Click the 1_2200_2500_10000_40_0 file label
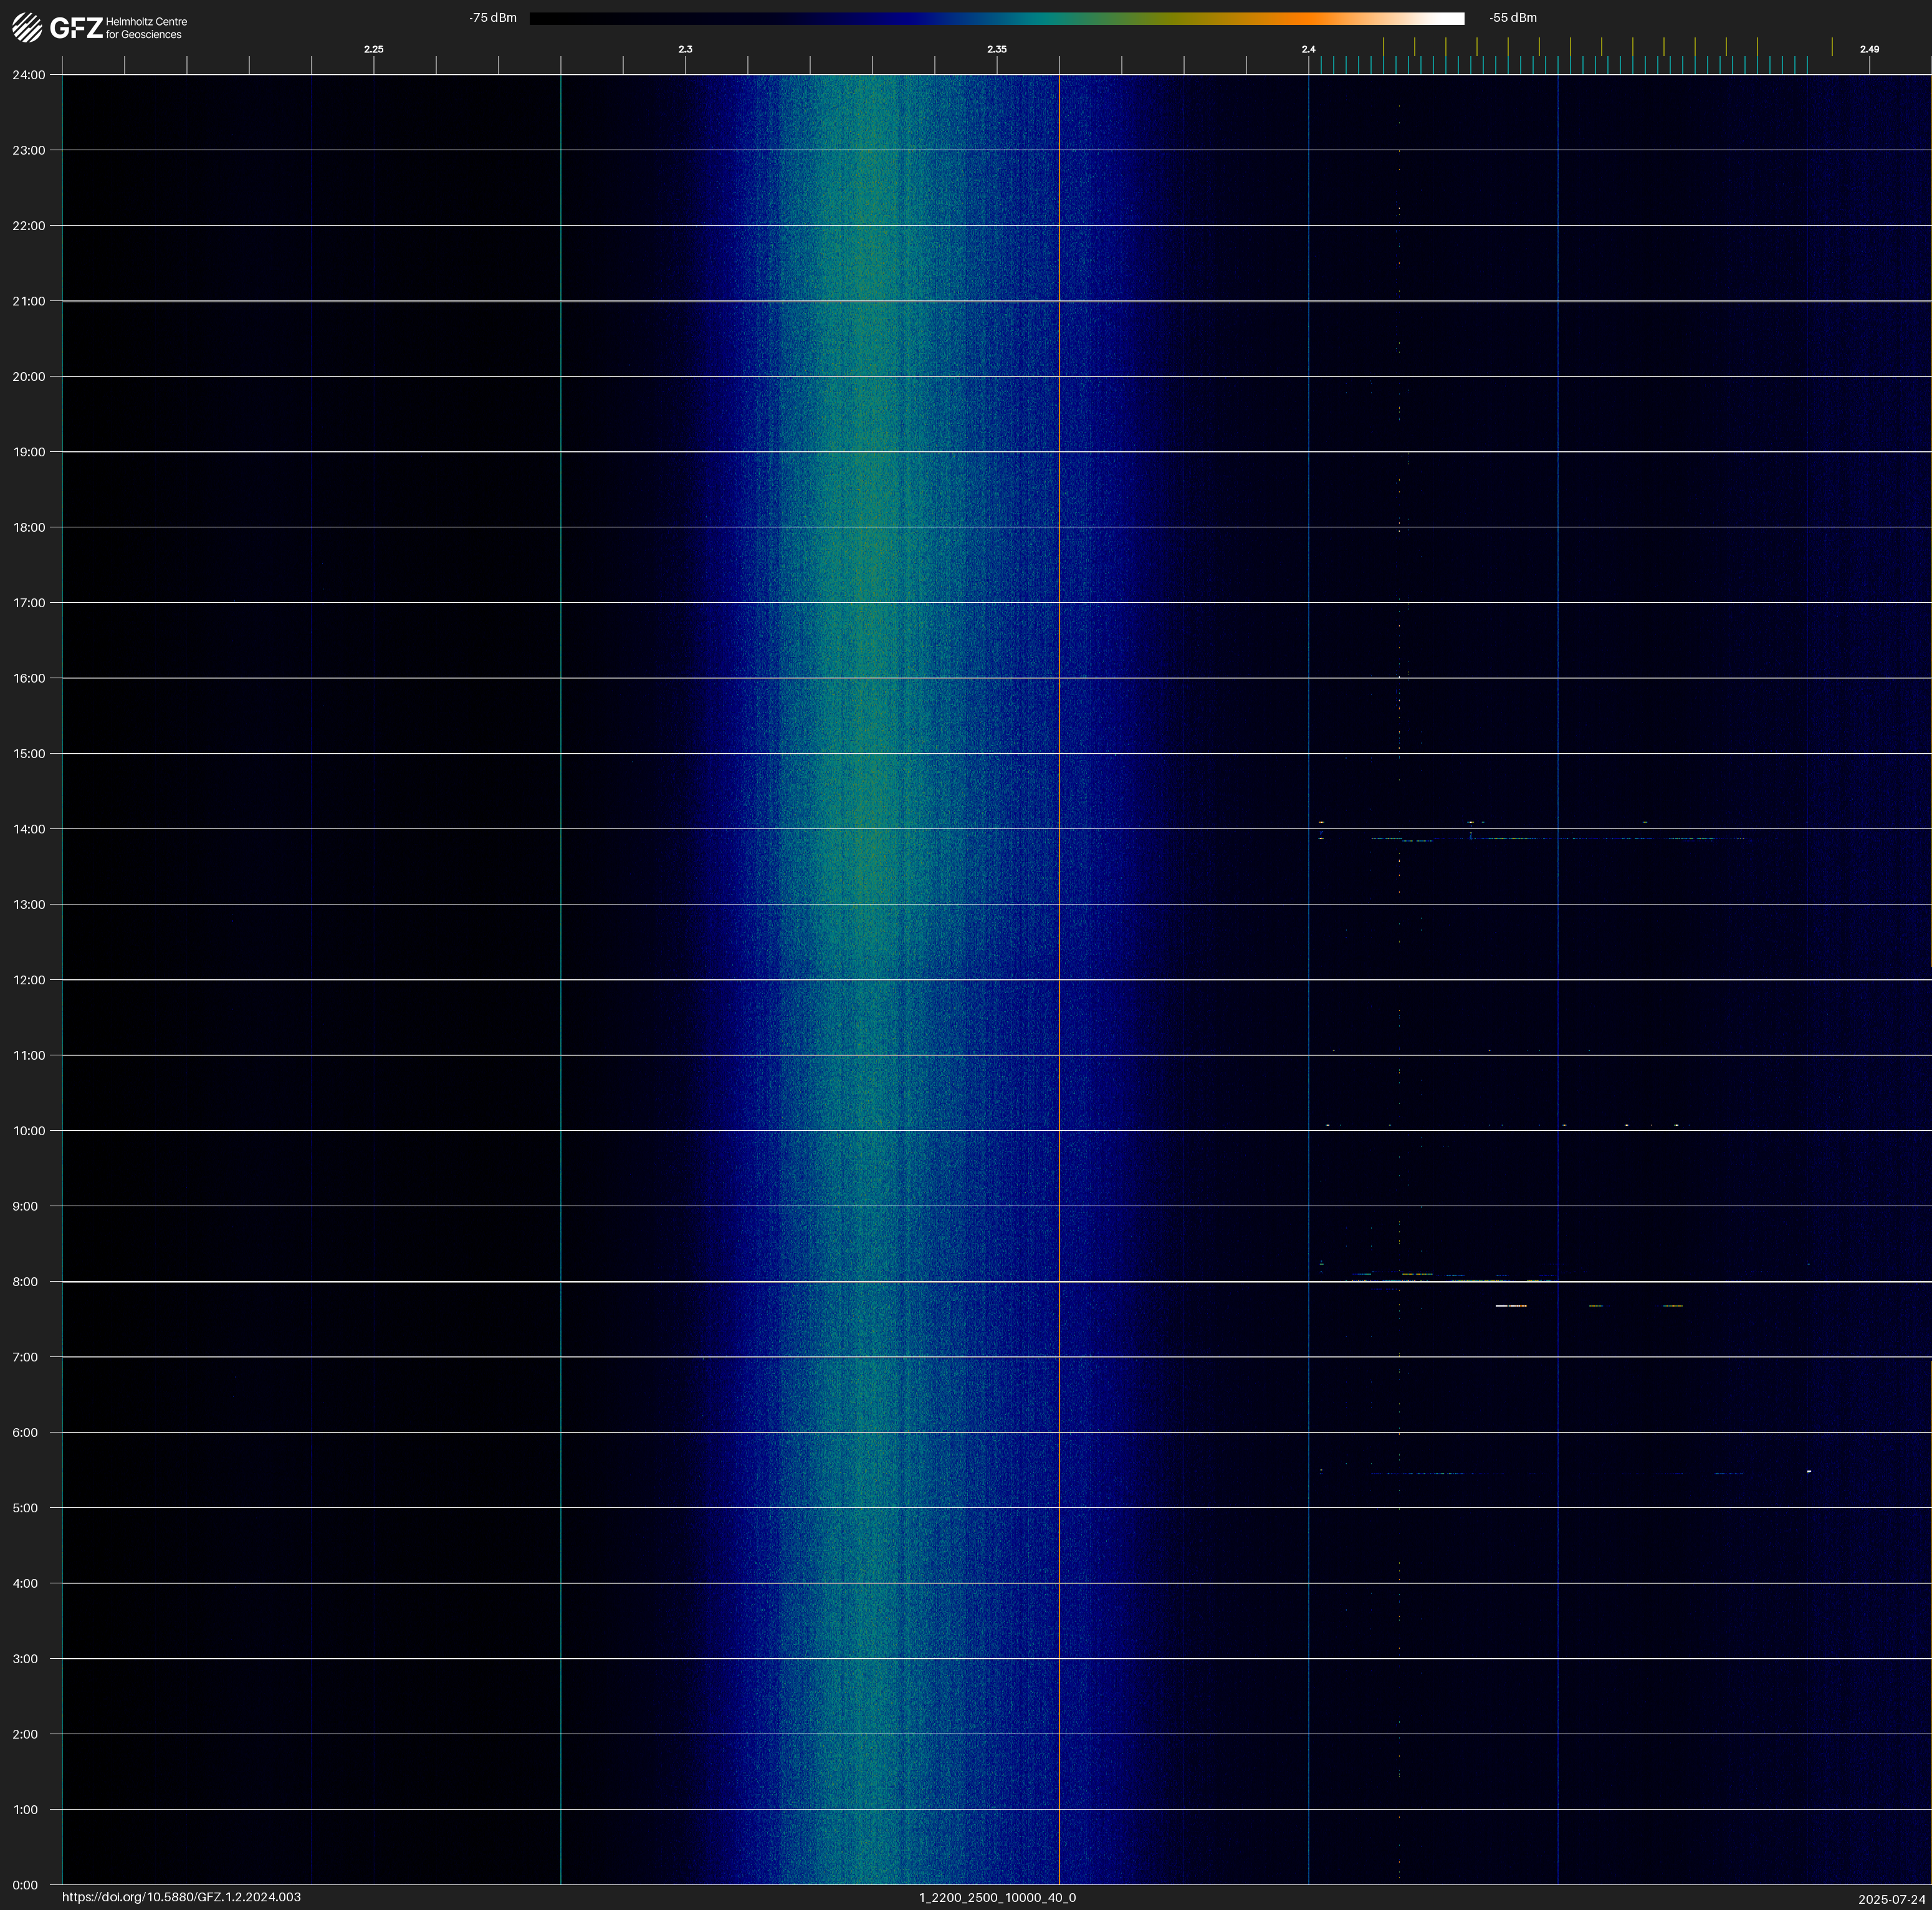This screenshot has height=1910, width=1932. click(x=997, y=1897)
